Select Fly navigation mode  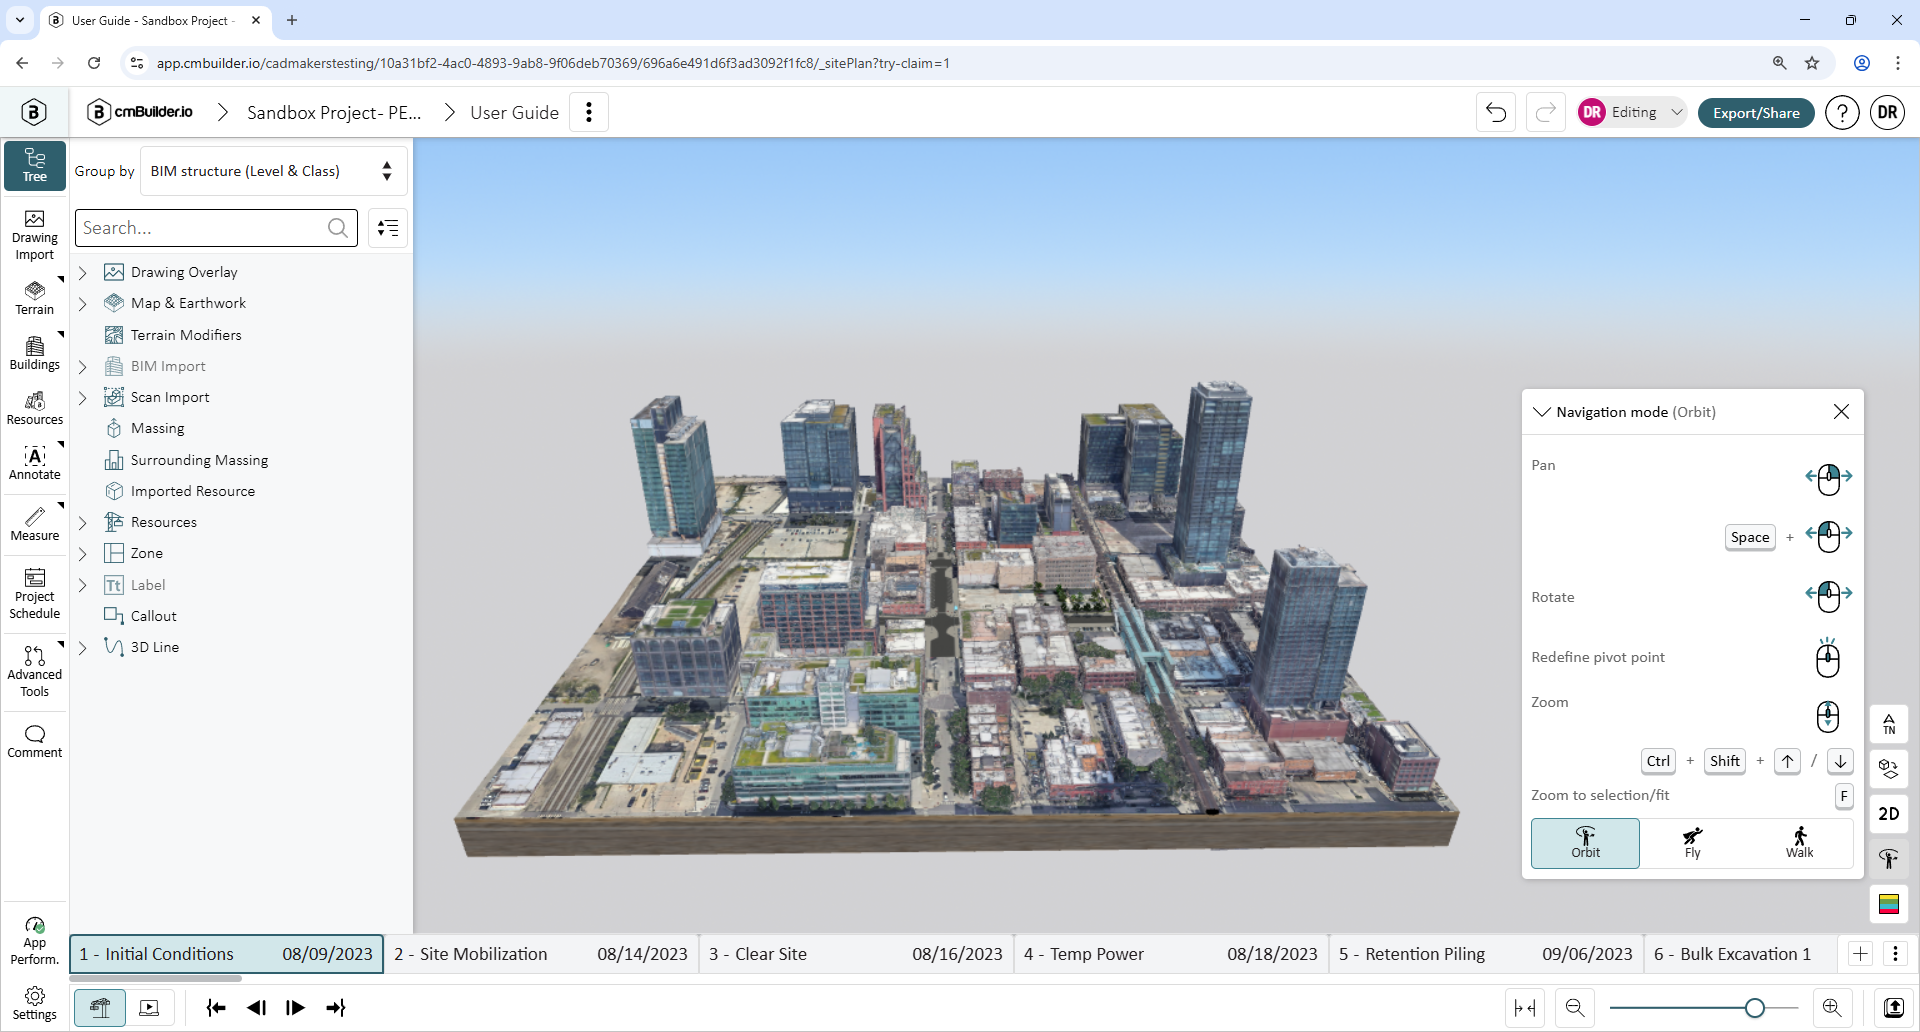tap(1692, 843)
